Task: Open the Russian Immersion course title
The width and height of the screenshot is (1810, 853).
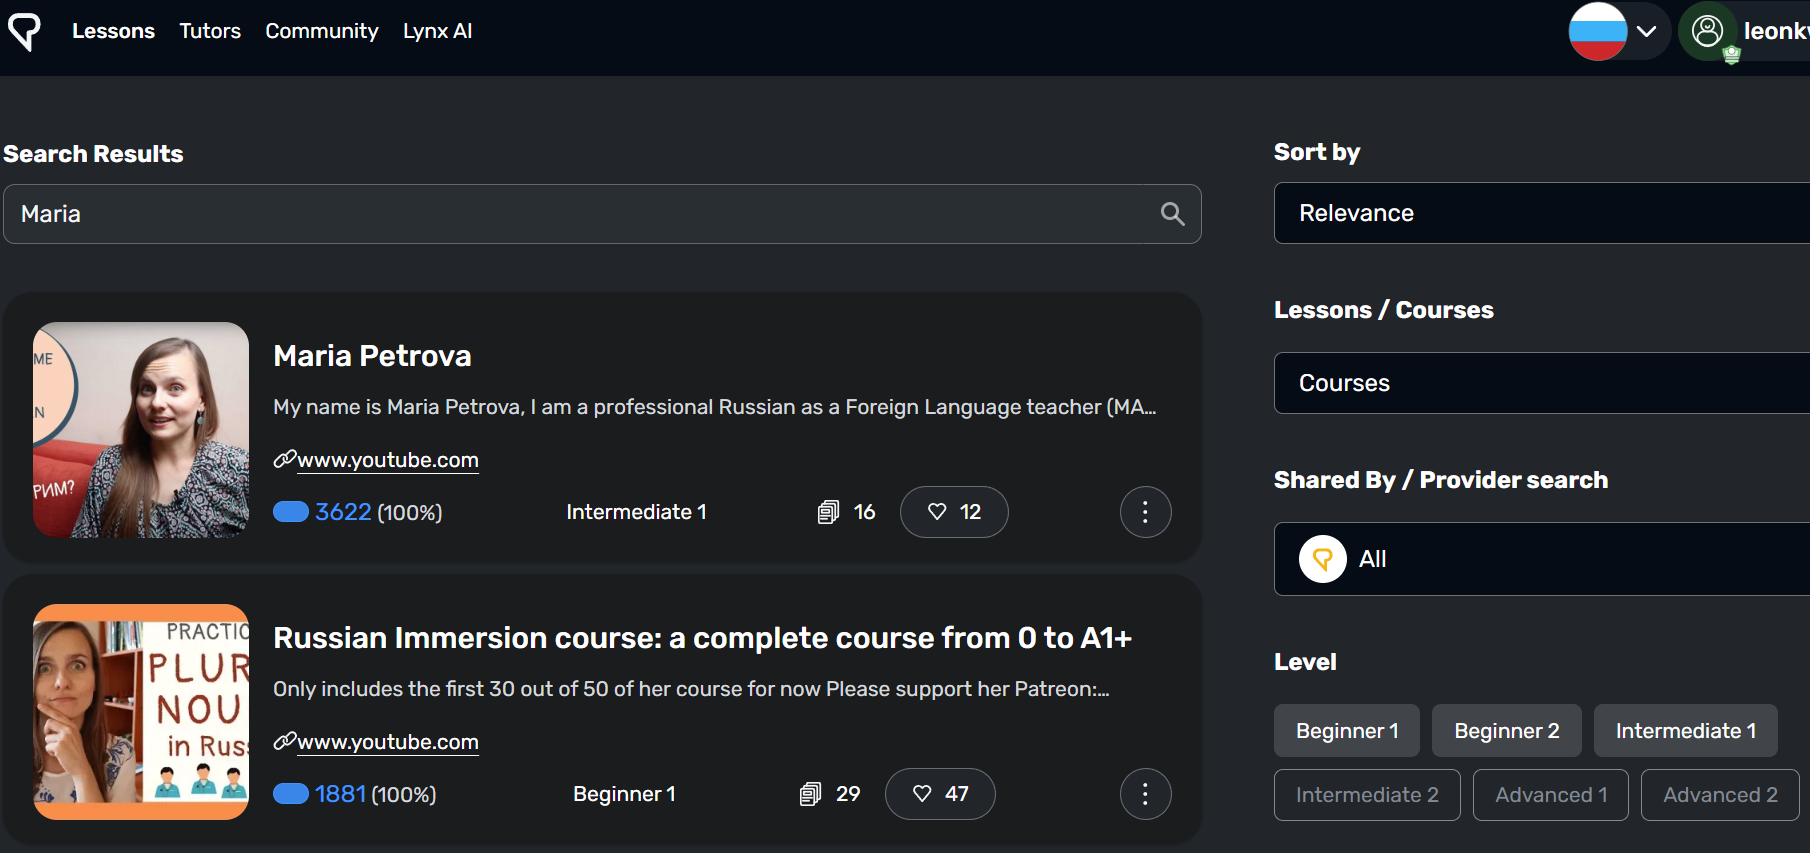Action: pos(702,638)
